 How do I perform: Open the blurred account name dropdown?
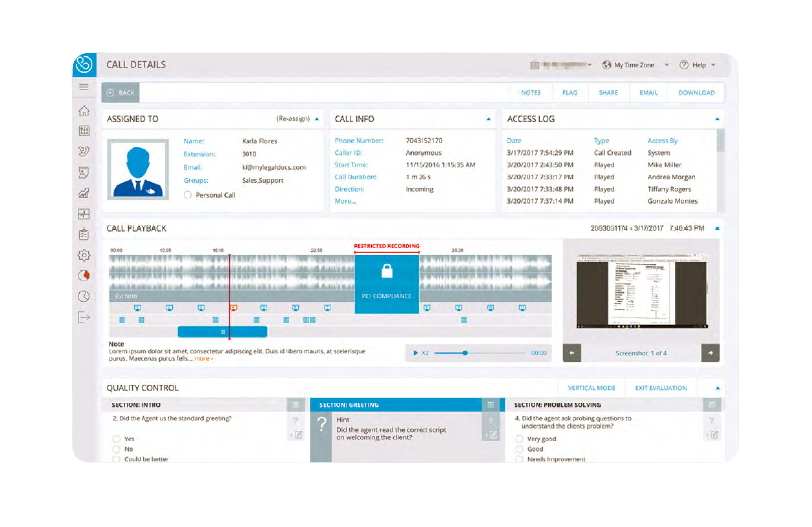pos(561,65)
